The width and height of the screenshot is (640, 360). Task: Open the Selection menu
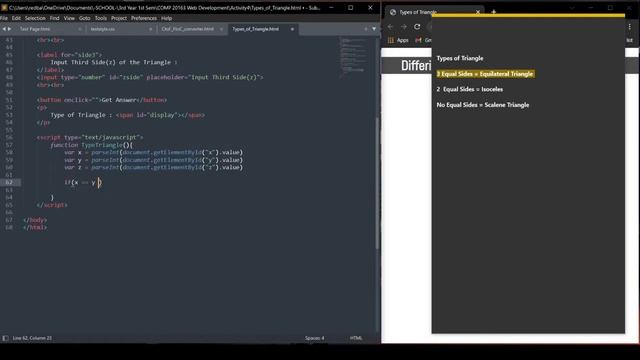[x=35, y=18]
